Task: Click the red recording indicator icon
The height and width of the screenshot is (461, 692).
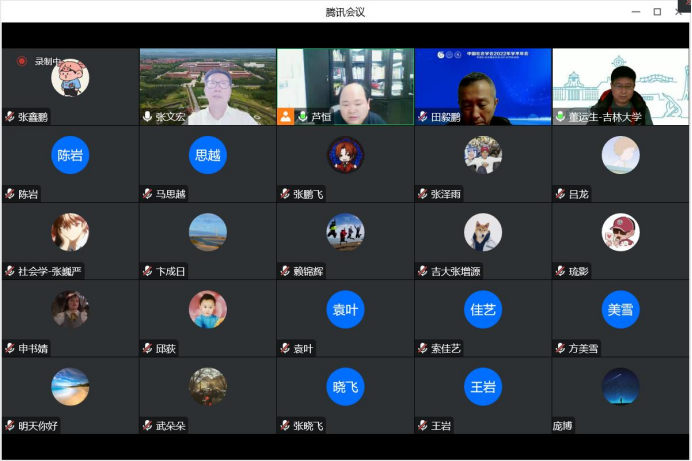Action: click(x=21, y=61)
